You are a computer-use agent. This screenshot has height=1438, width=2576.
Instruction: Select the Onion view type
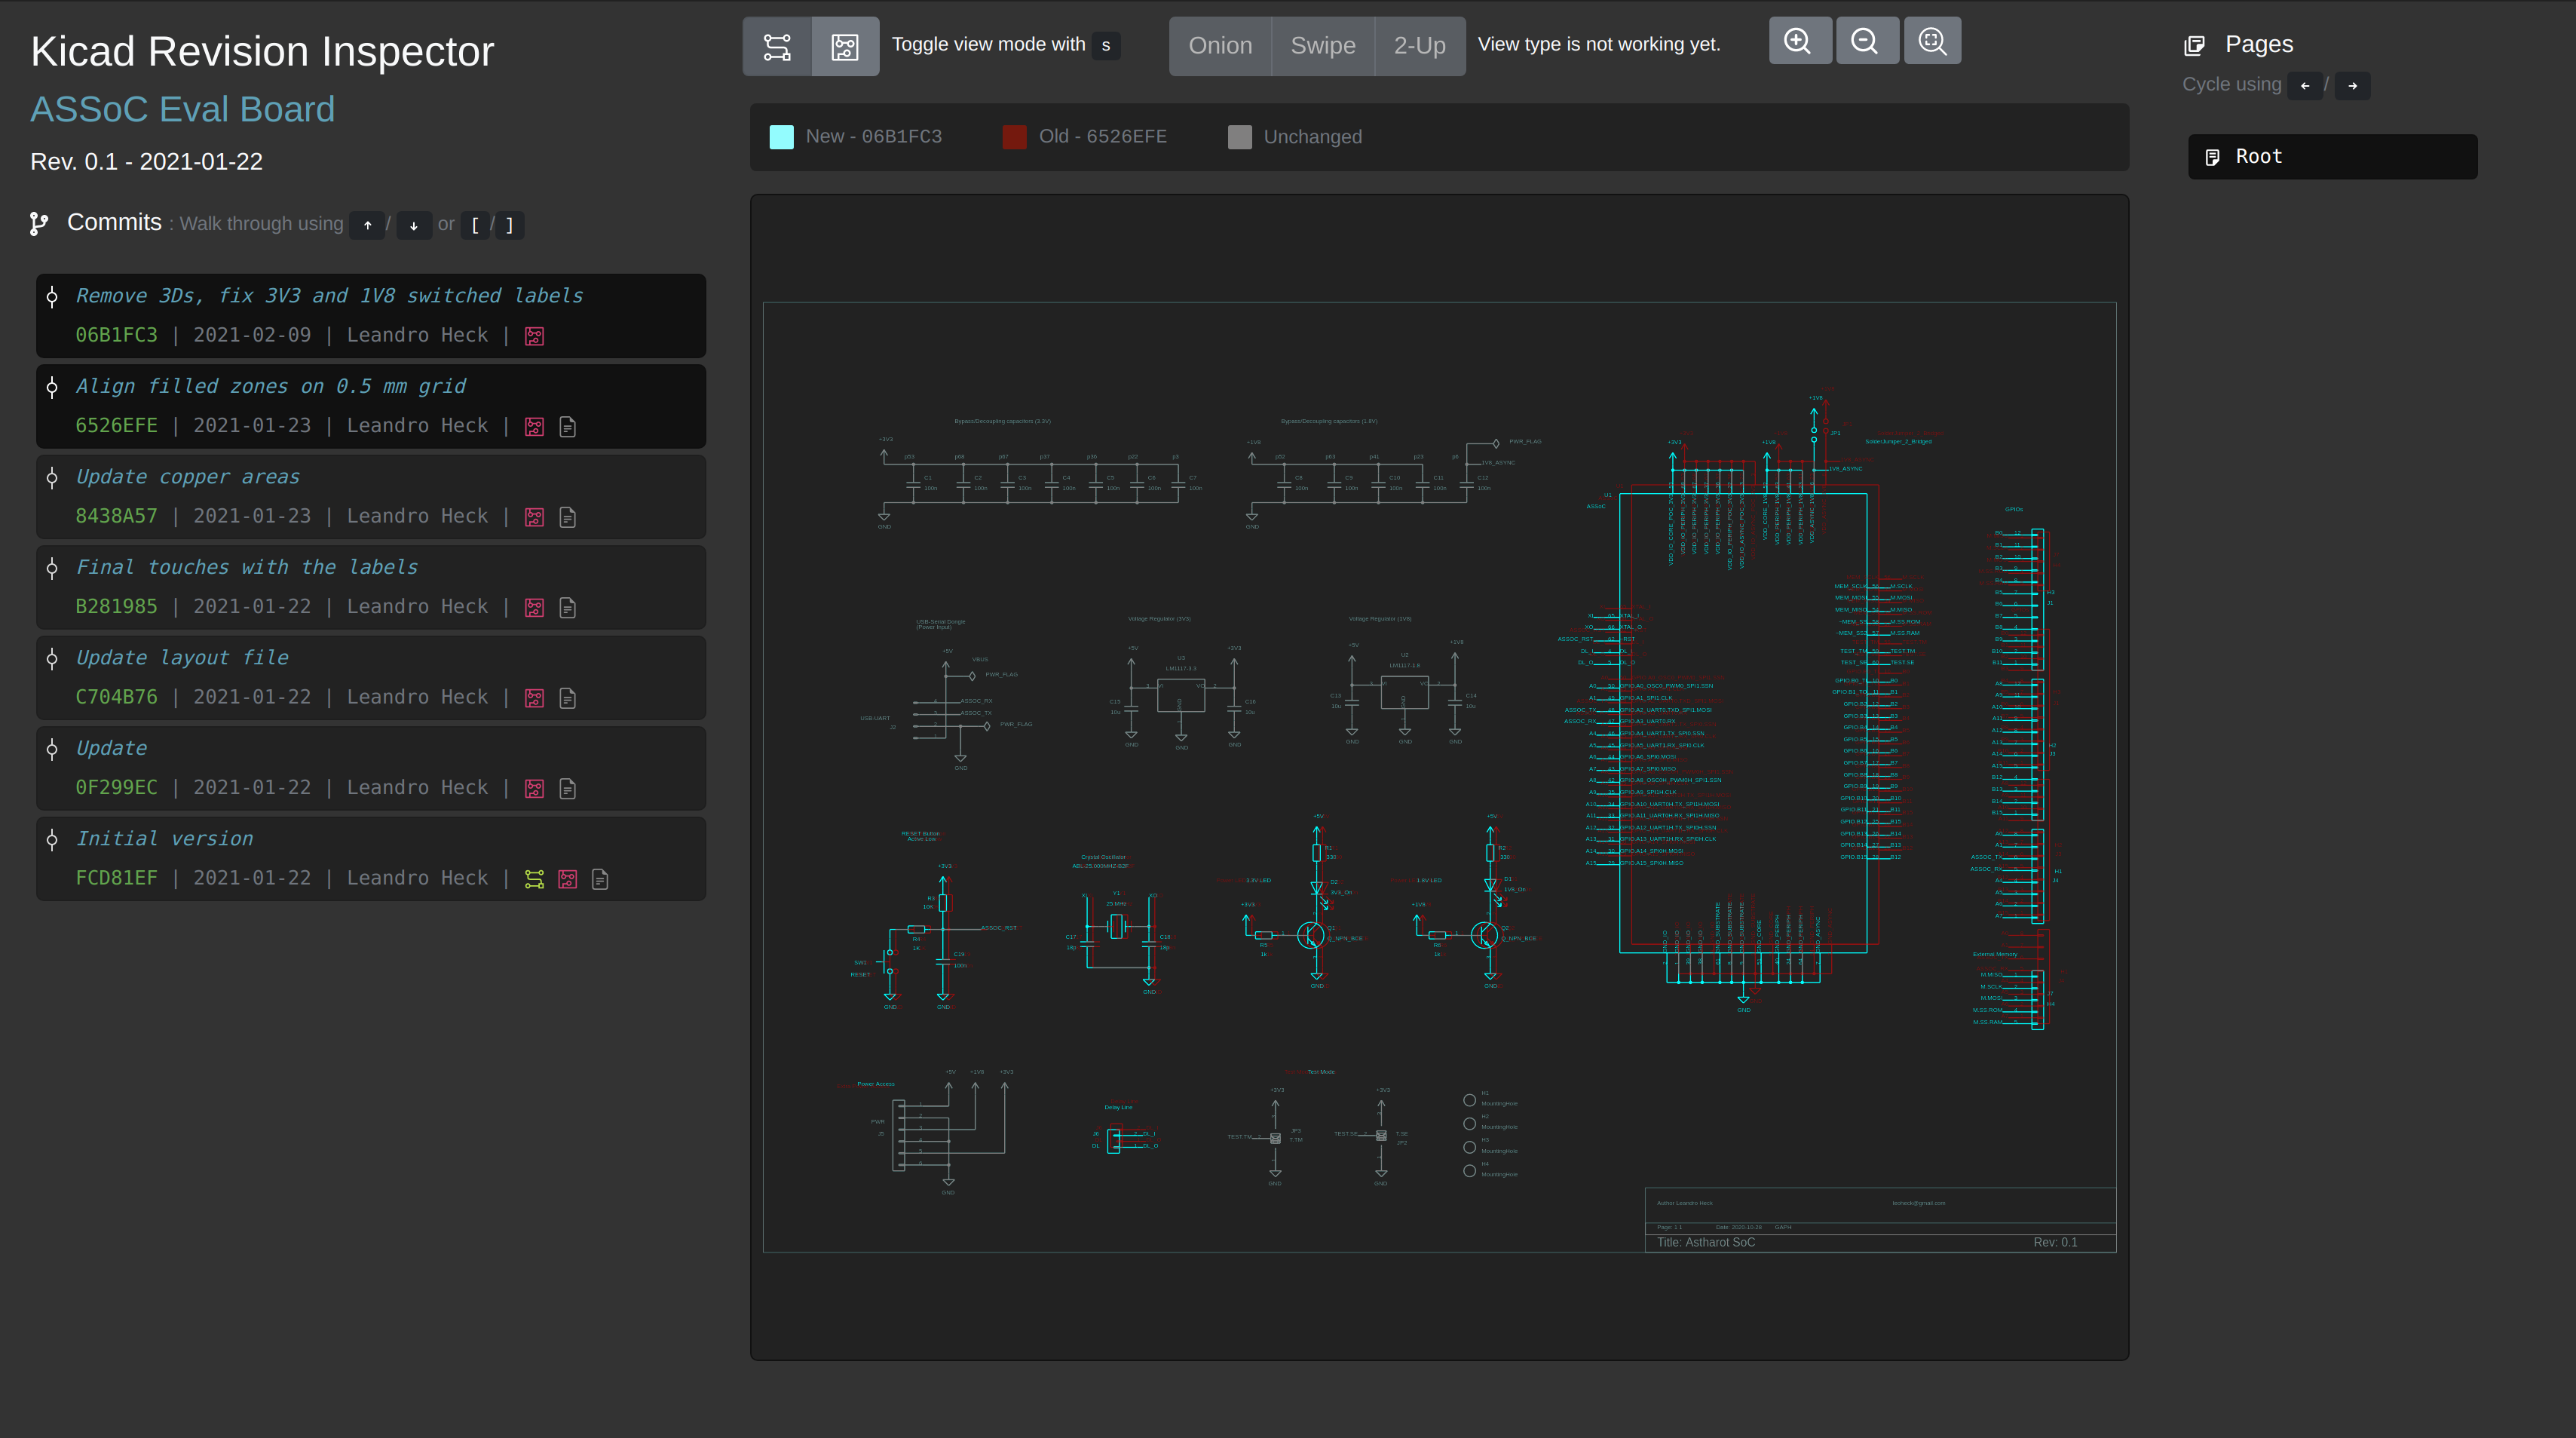click(x=1220, y=46)
